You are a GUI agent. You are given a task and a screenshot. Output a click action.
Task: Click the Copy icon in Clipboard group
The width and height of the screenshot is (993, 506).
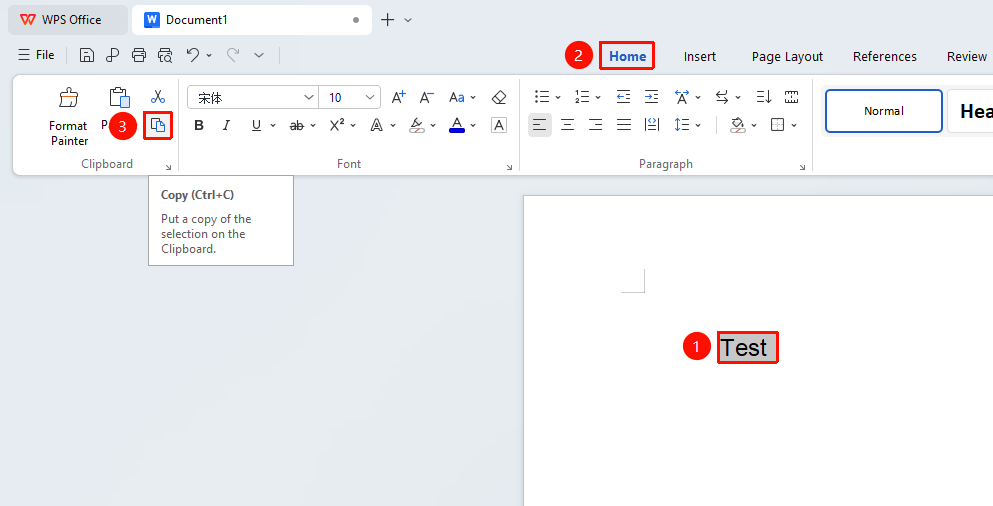coord(158,125)
